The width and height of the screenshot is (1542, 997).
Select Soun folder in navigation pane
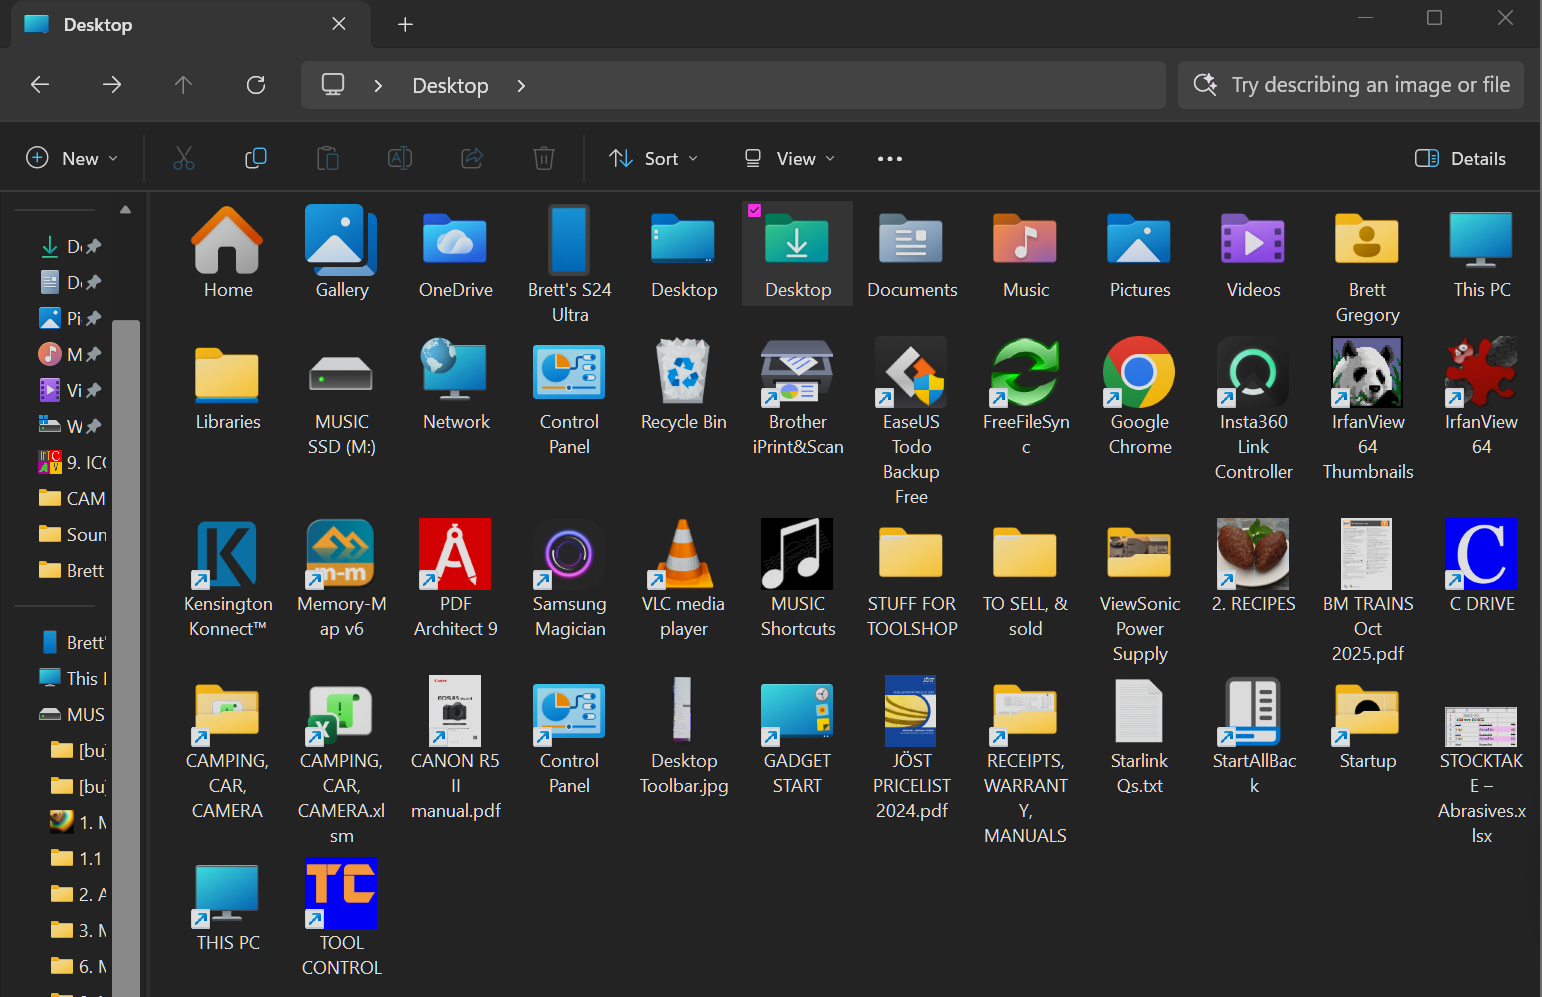pyautogui.click(x=72, y=534)
